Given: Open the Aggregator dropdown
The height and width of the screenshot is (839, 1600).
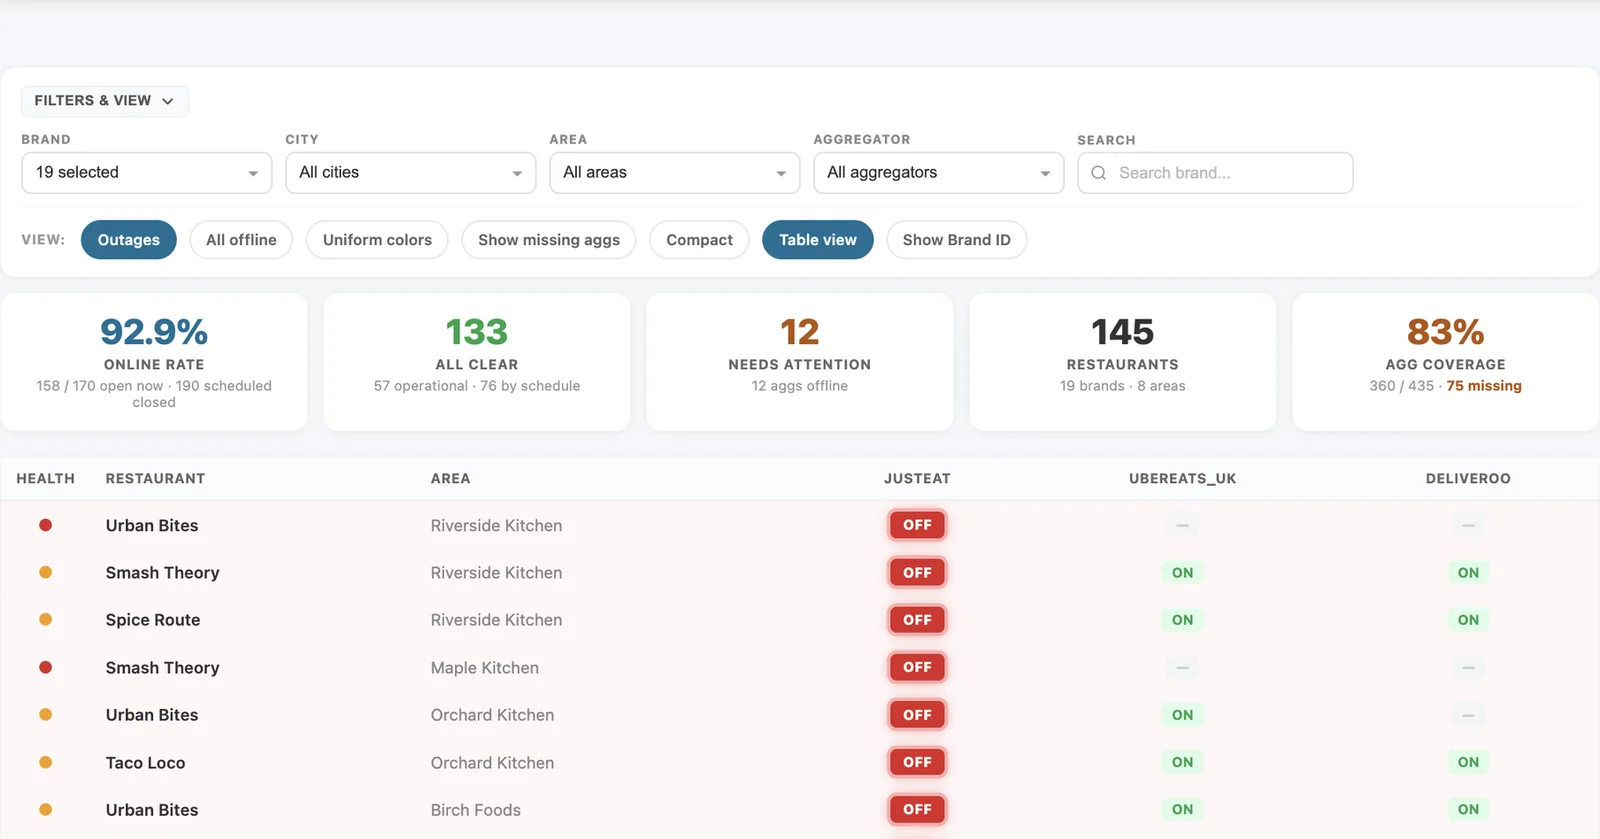Looking at the screenshot, I should (x=939, y=173).
